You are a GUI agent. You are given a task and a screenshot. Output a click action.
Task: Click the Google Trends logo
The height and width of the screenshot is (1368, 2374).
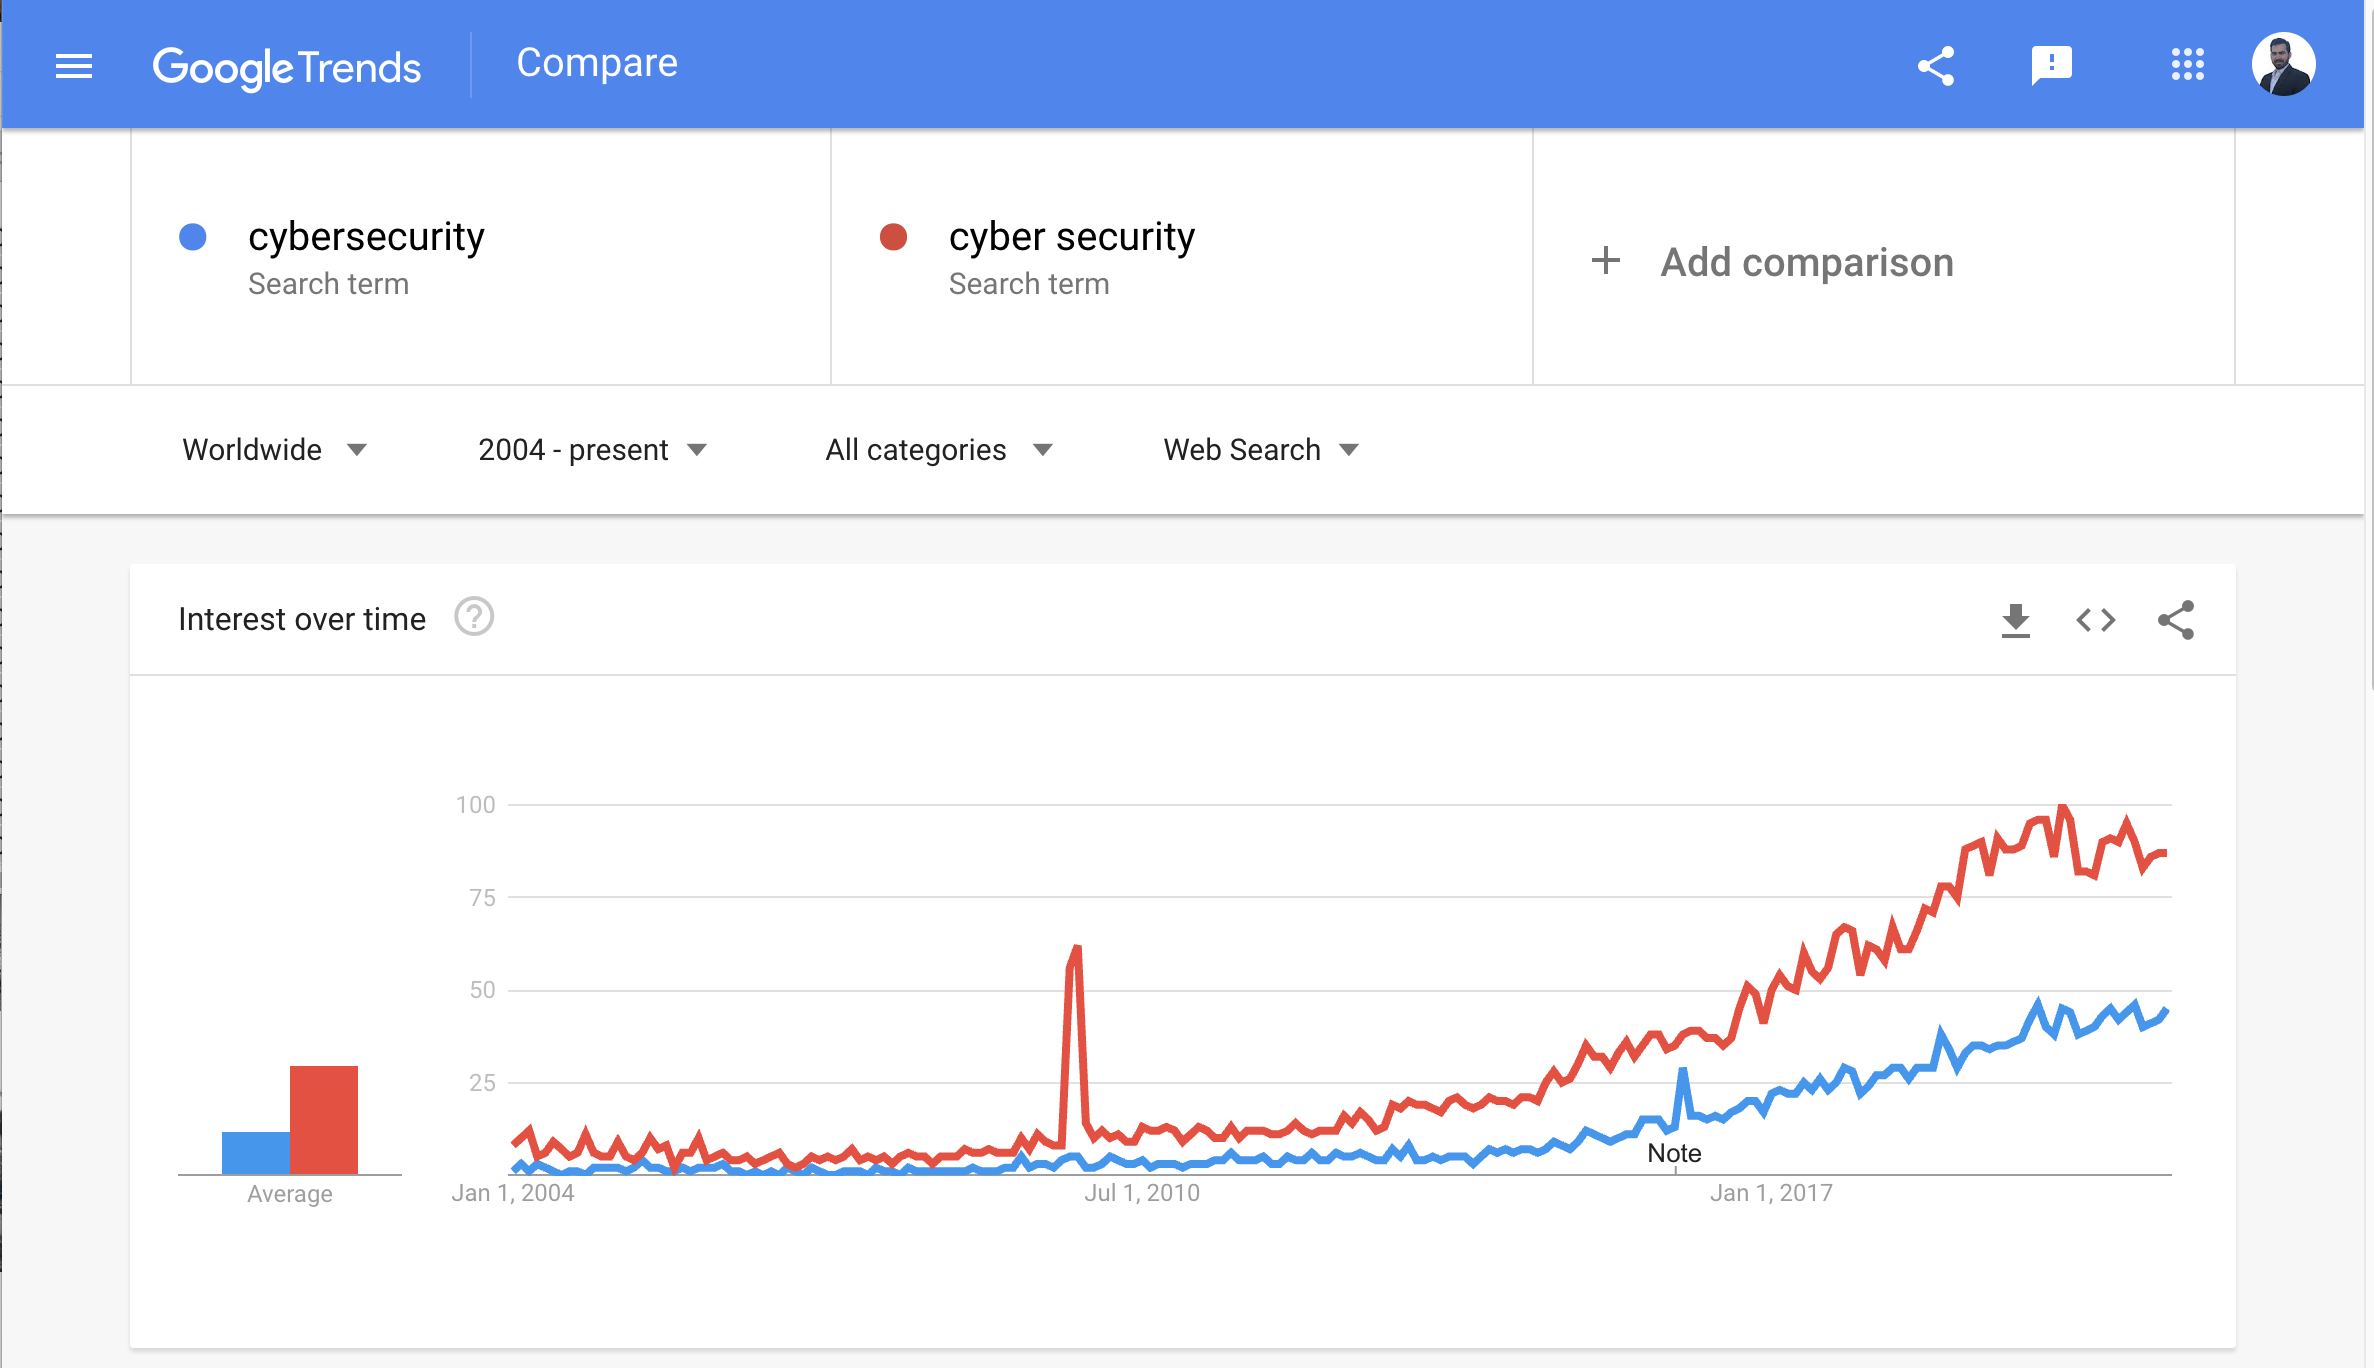[x=287, y=64]
